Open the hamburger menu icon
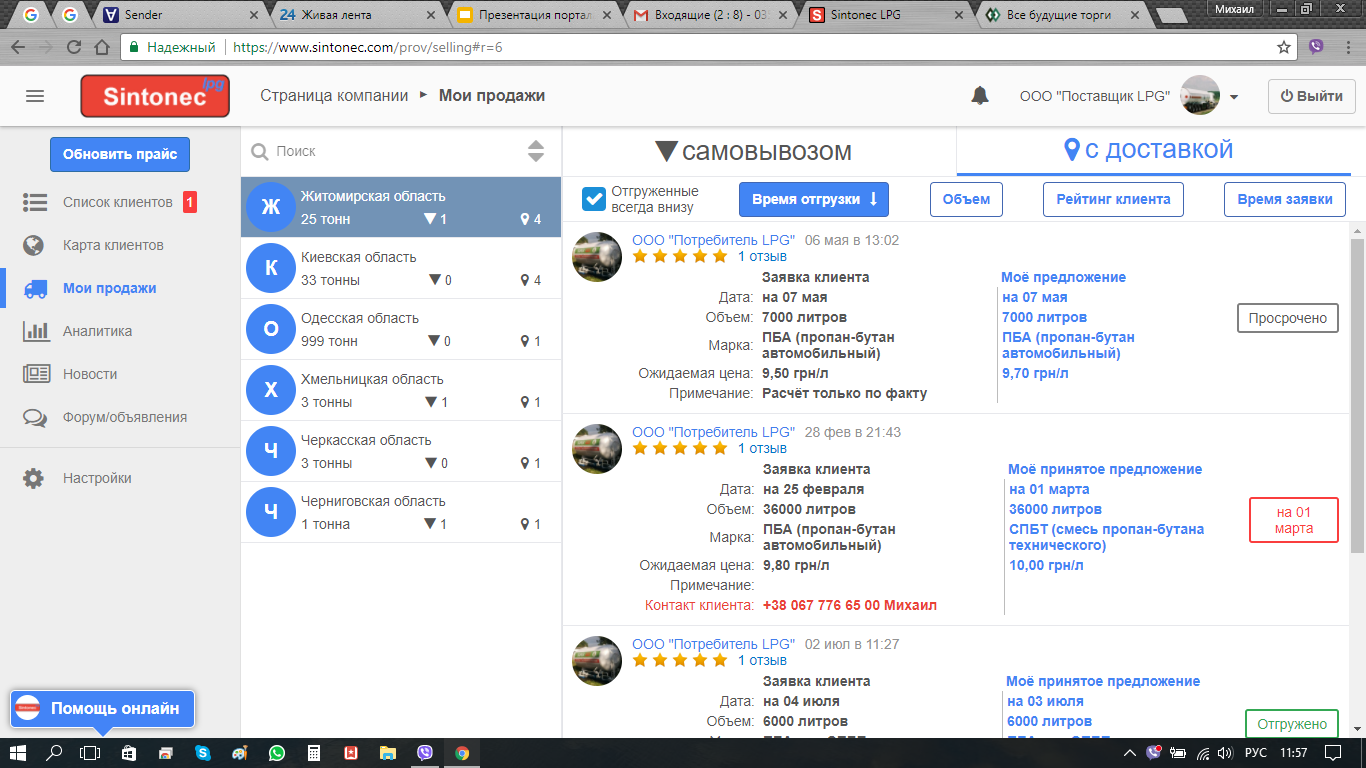 pyautogui.click(x=35, y=96)
